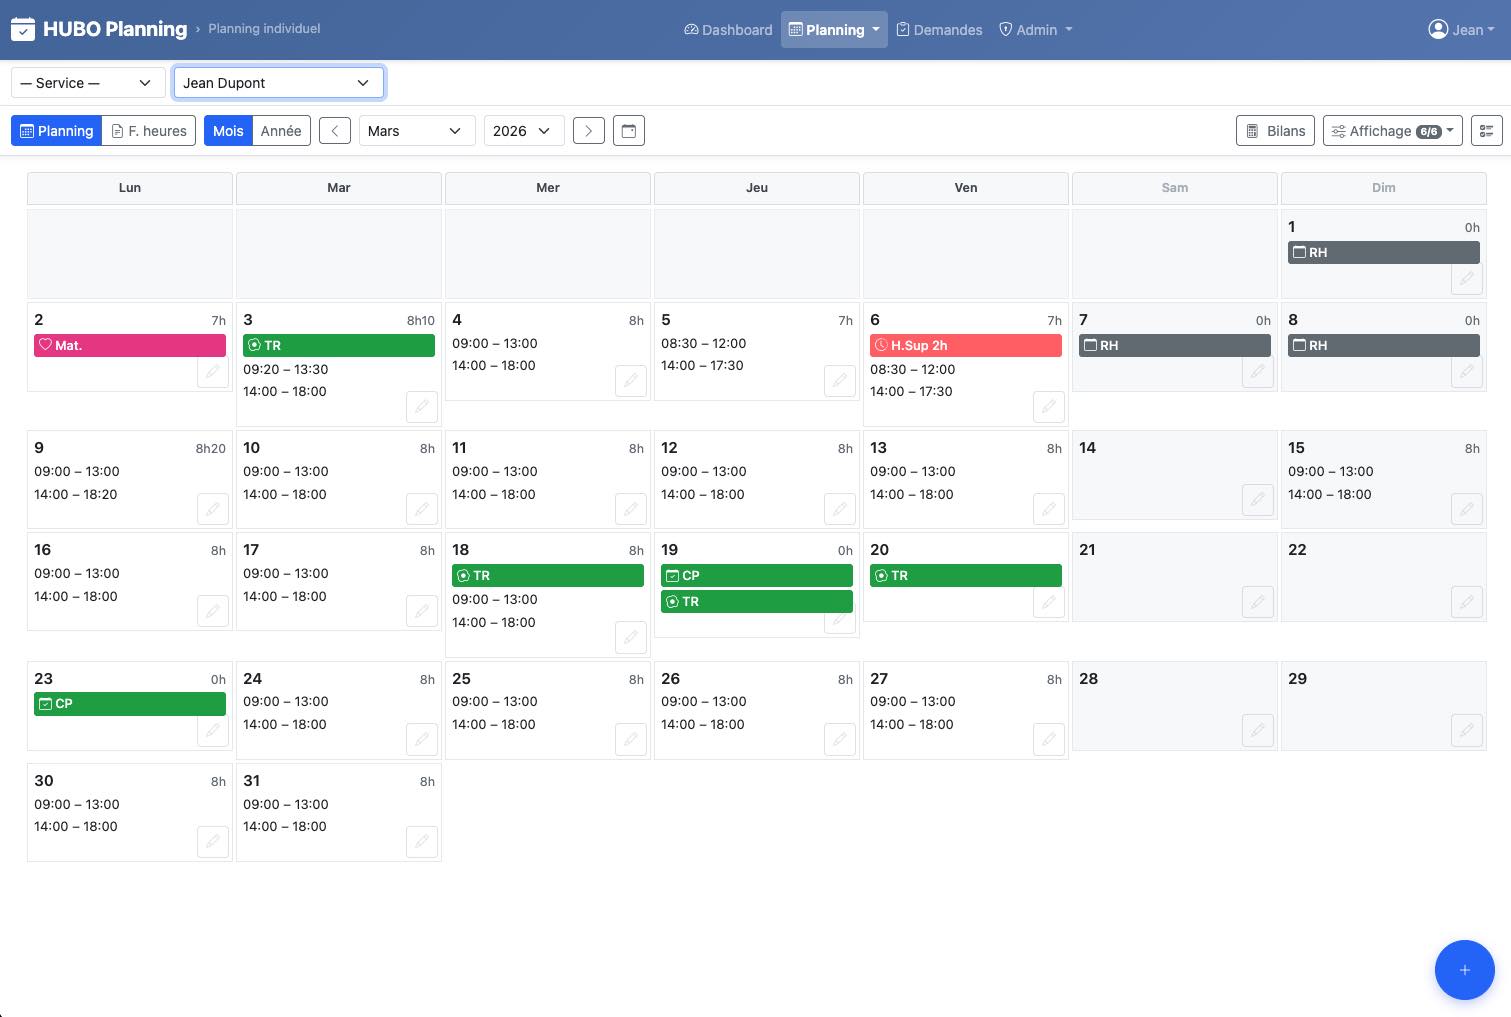Image resolution: width=1511 pixels, height=1017 pixels.
Task: Click the red H.Sup 2h event badge
Action: [965, 345]
